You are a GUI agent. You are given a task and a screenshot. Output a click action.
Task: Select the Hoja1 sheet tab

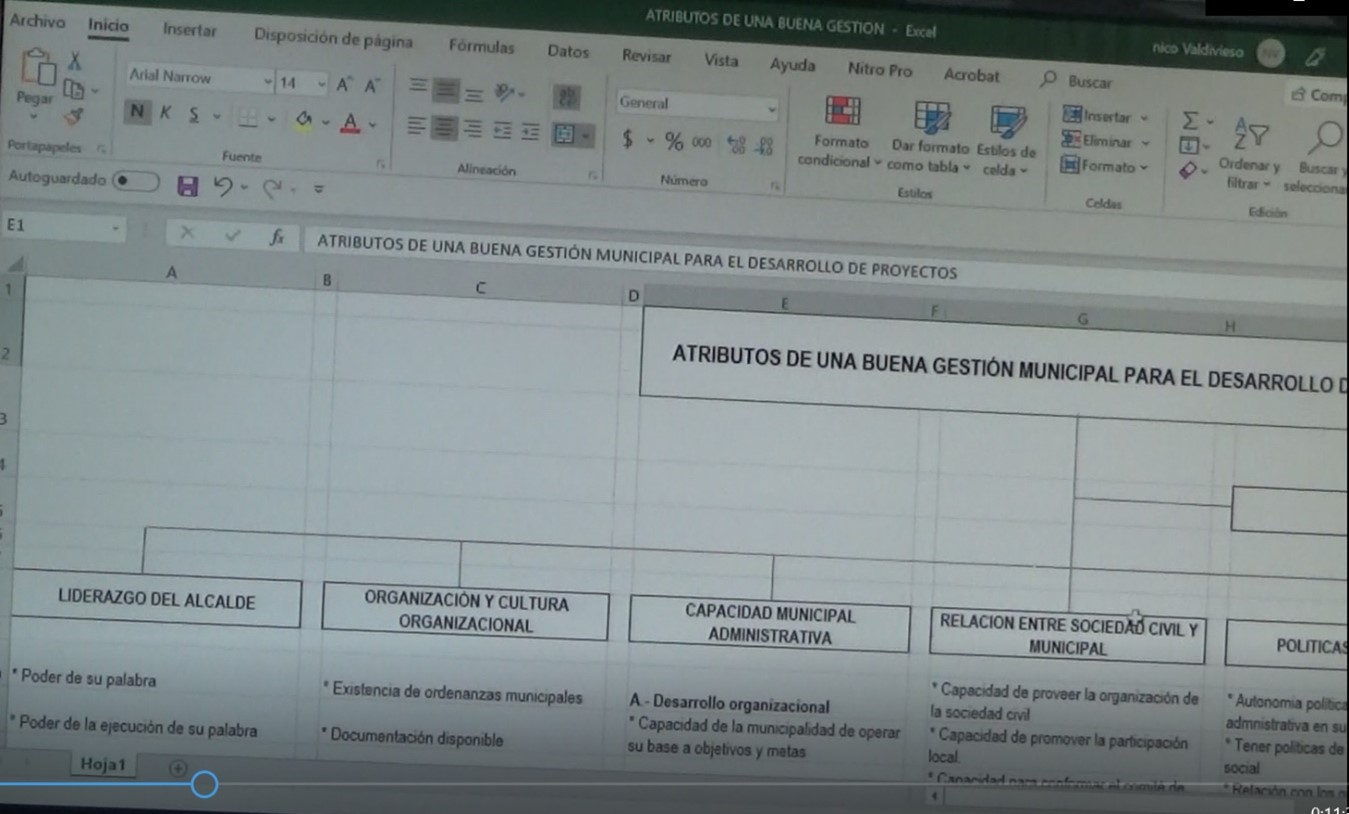tap(102, 763)
